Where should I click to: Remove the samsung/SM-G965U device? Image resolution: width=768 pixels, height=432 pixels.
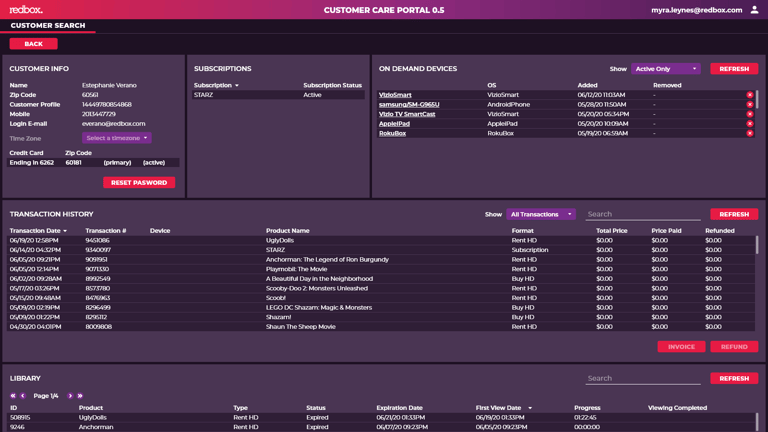click(749, 104)
